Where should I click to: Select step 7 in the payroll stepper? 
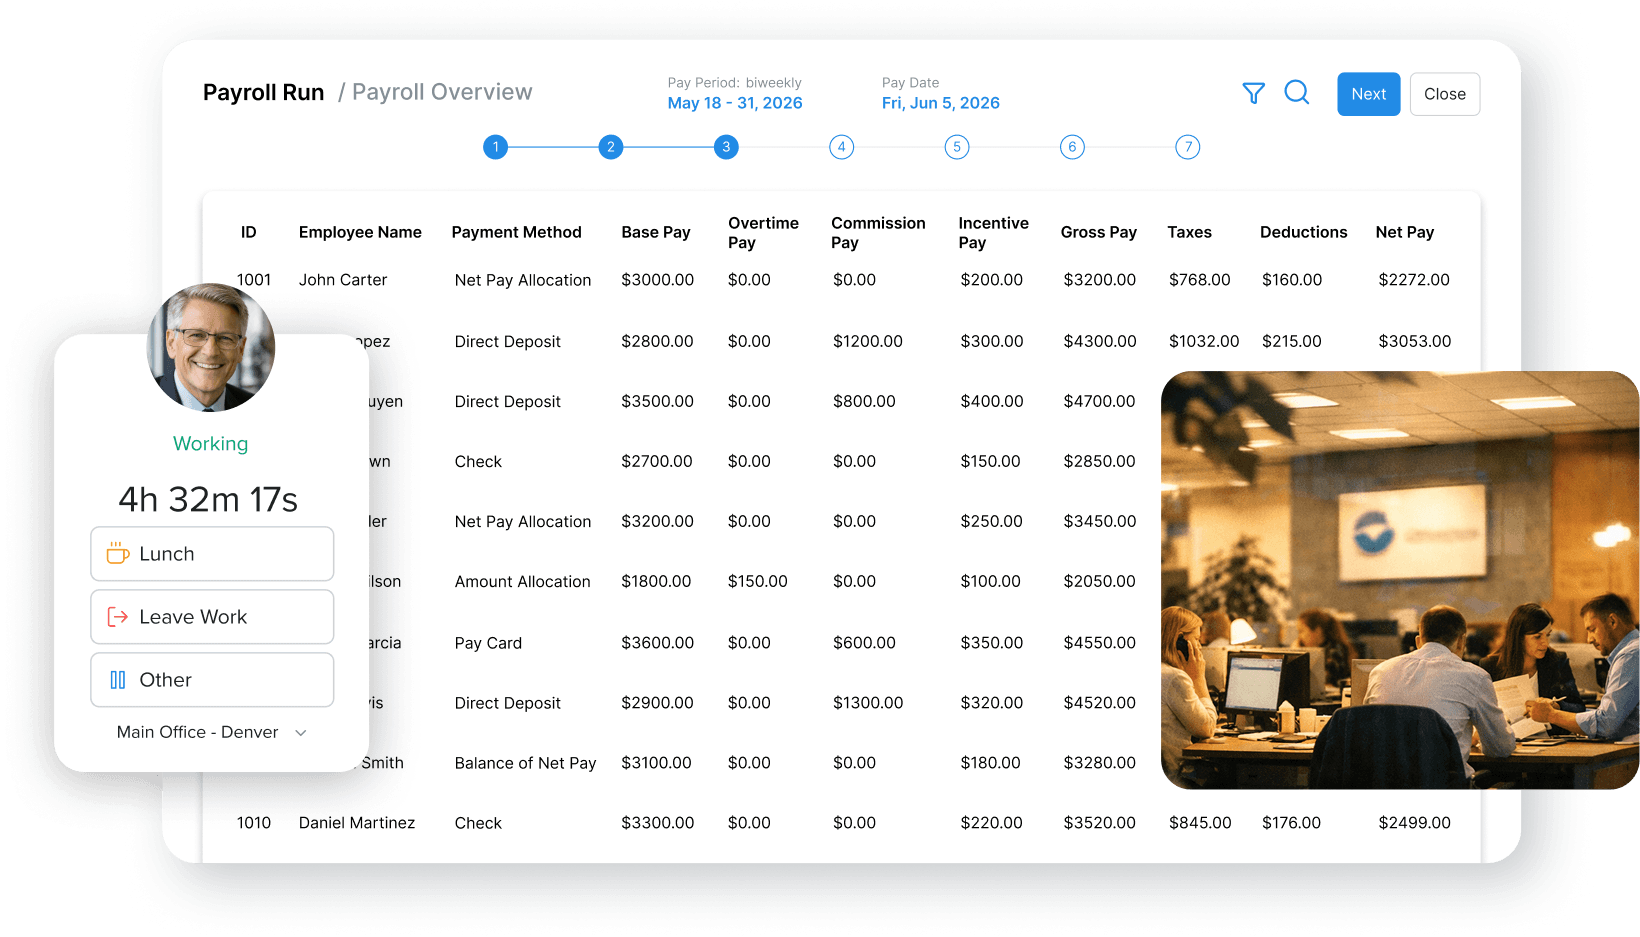tap(1187, 146)
